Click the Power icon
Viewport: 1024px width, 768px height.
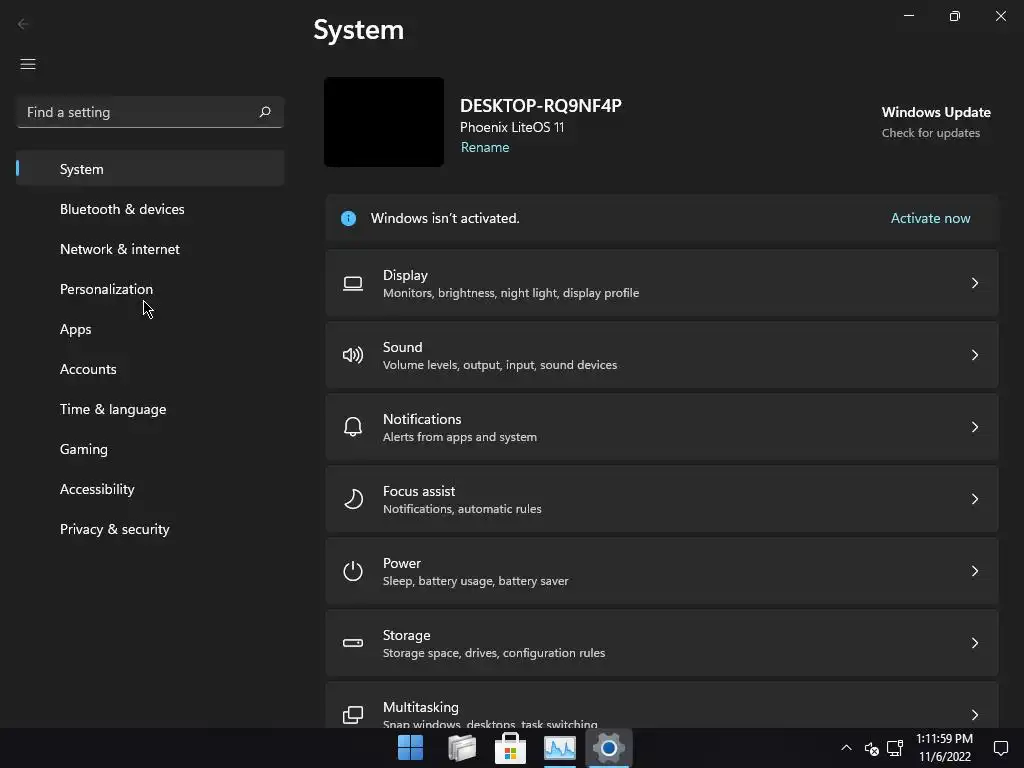(353, 571)
